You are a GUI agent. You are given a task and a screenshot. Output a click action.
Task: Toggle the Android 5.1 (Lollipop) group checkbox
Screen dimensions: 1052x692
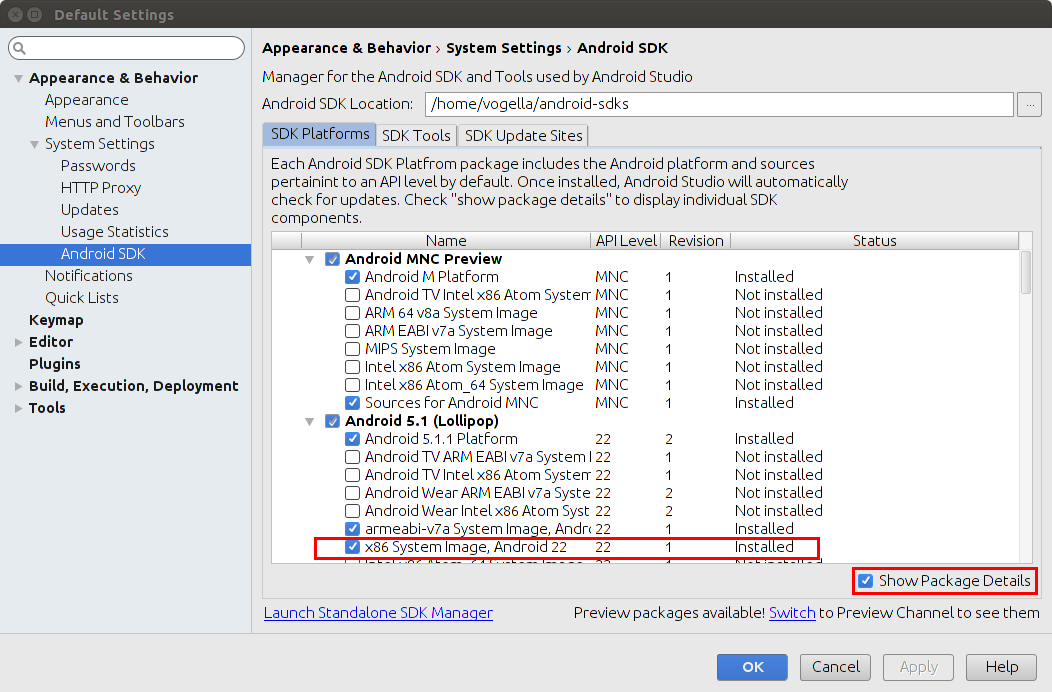332,421
